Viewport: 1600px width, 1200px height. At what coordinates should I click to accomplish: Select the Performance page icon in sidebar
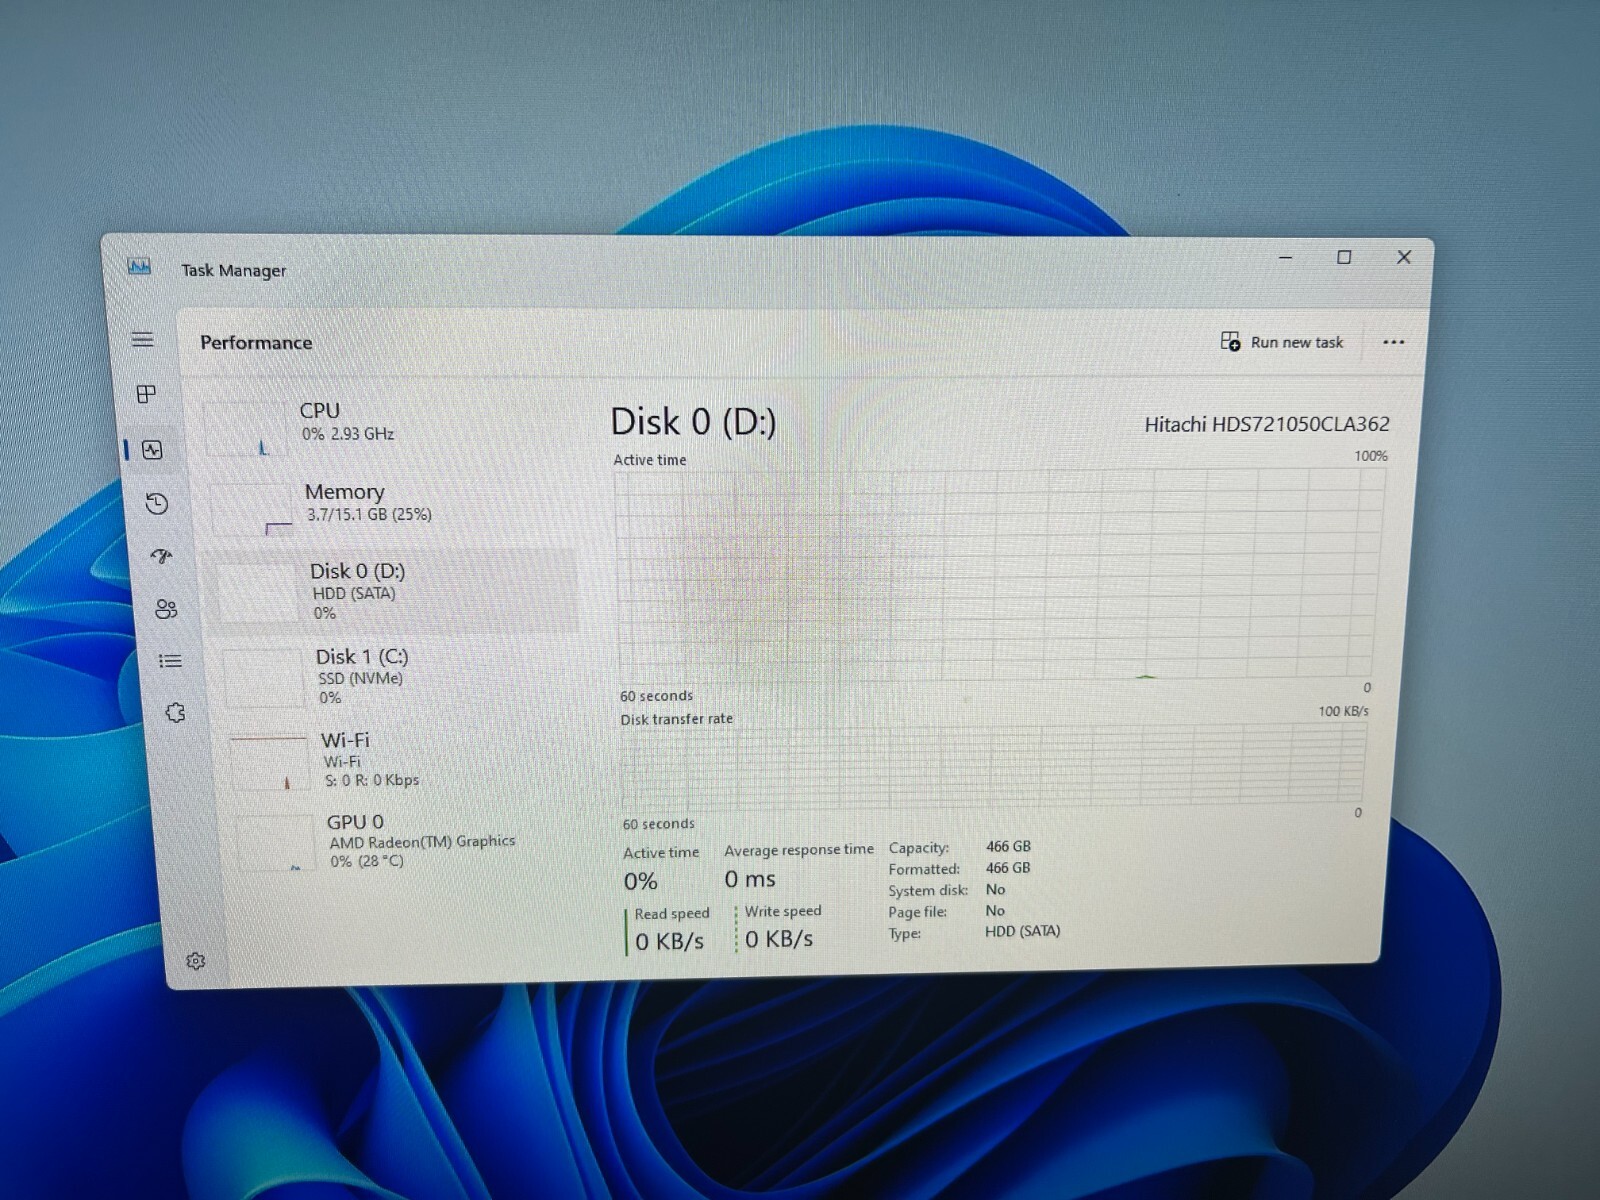tap(152, 450)
